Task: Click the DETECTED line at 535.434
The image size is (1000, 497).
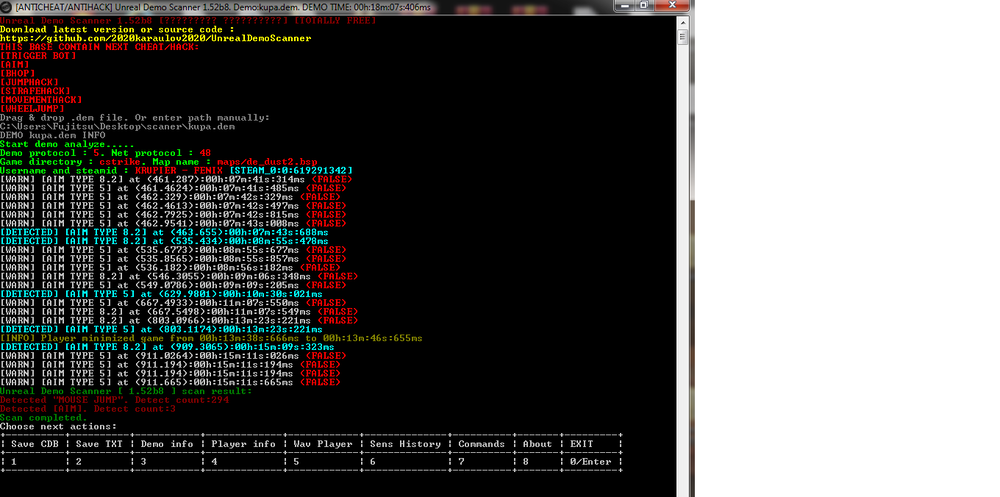Action: 164,242
